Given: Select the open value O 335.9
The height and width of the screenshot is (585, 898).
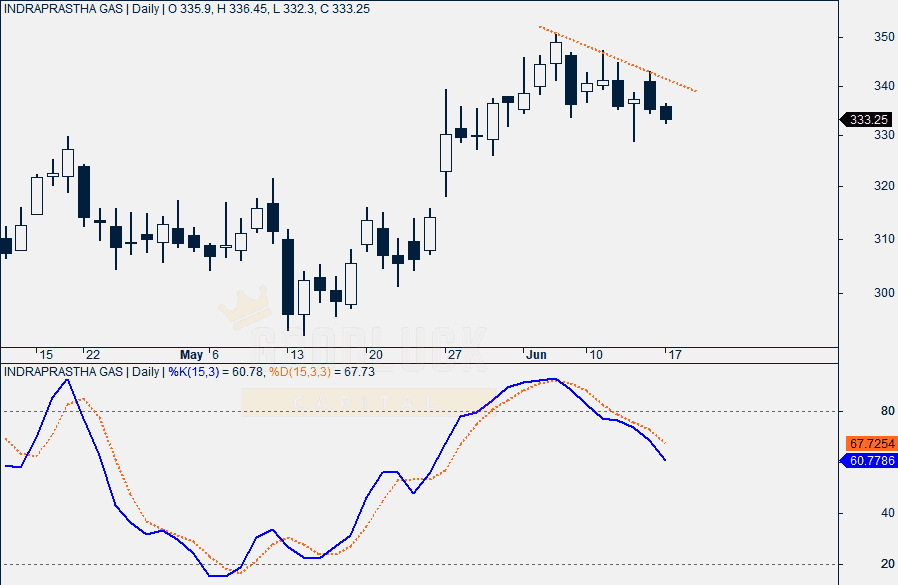Looking at the screenshot, I should pyautogui.click(x=188, y=9).
